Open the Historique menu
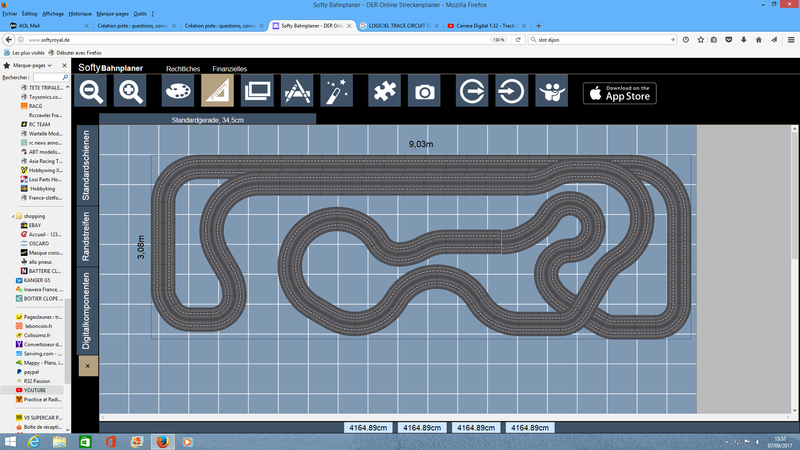 pyautogui.click(x=82, y=14)
